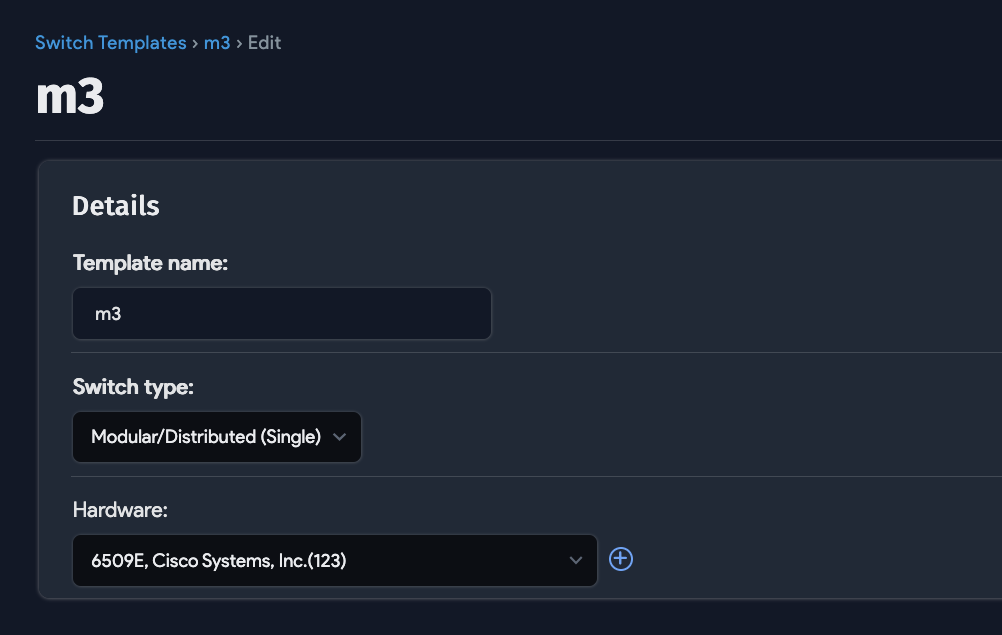Image resolution: width=1002 pixels, height=635 pixels.
Task: Click the "Hardware:" label
Action: (x=120, y=510)
